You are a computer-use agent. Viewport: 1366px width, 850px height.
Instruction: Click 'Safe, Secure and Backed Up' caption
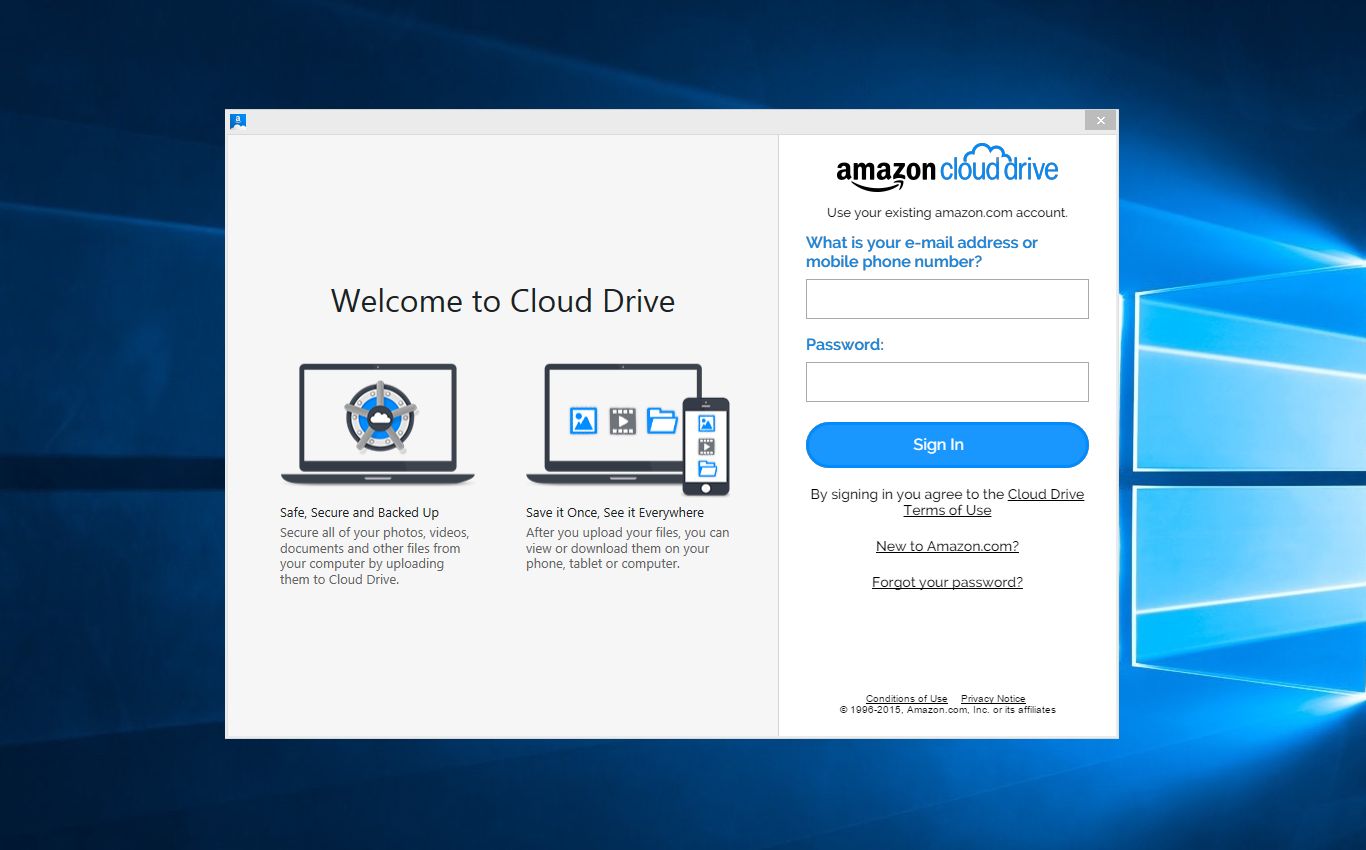pyautogui.click(x=359, y=513)
